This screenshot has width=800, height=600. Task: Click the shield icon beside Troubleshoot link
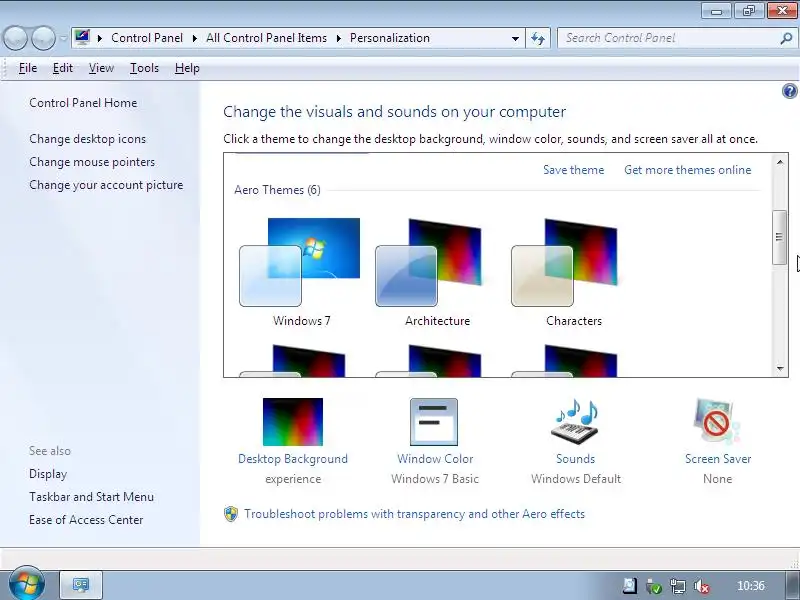(231, 514)
